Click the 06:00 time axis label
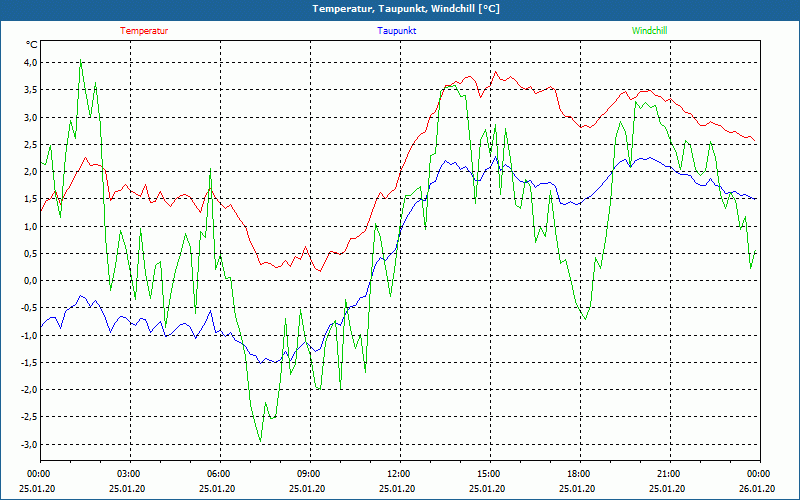 tap(218, 474)
